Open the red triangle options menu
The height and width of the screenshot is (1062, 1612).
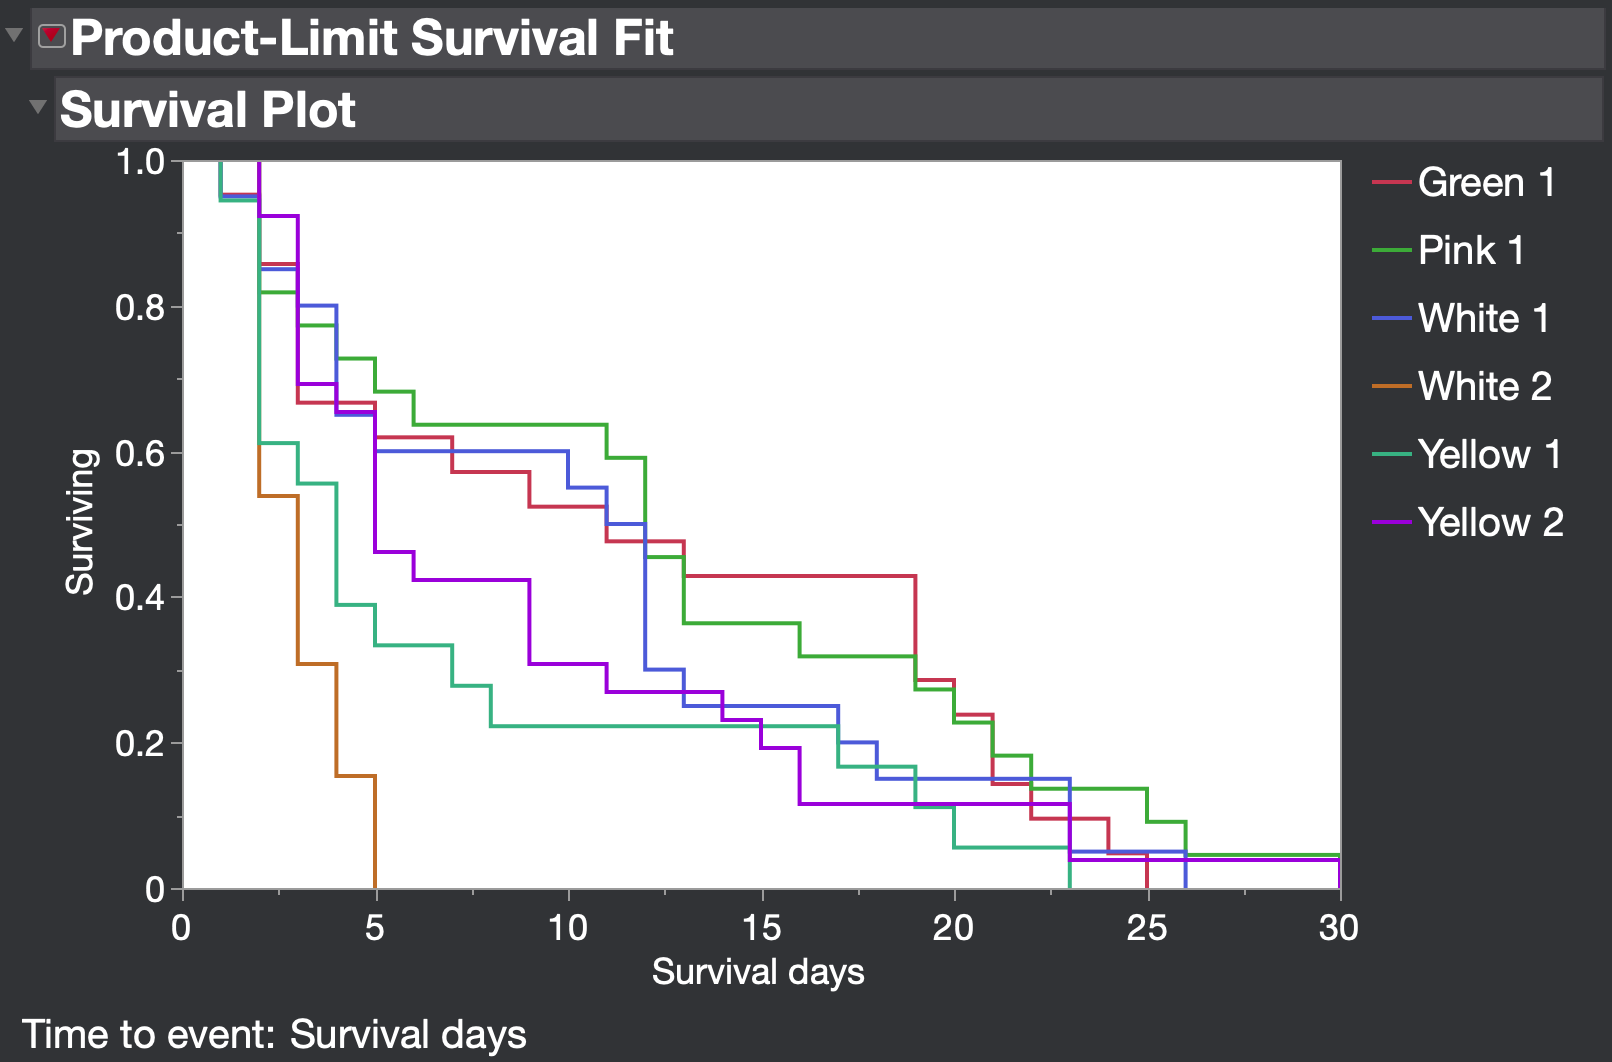click(51, 36)
